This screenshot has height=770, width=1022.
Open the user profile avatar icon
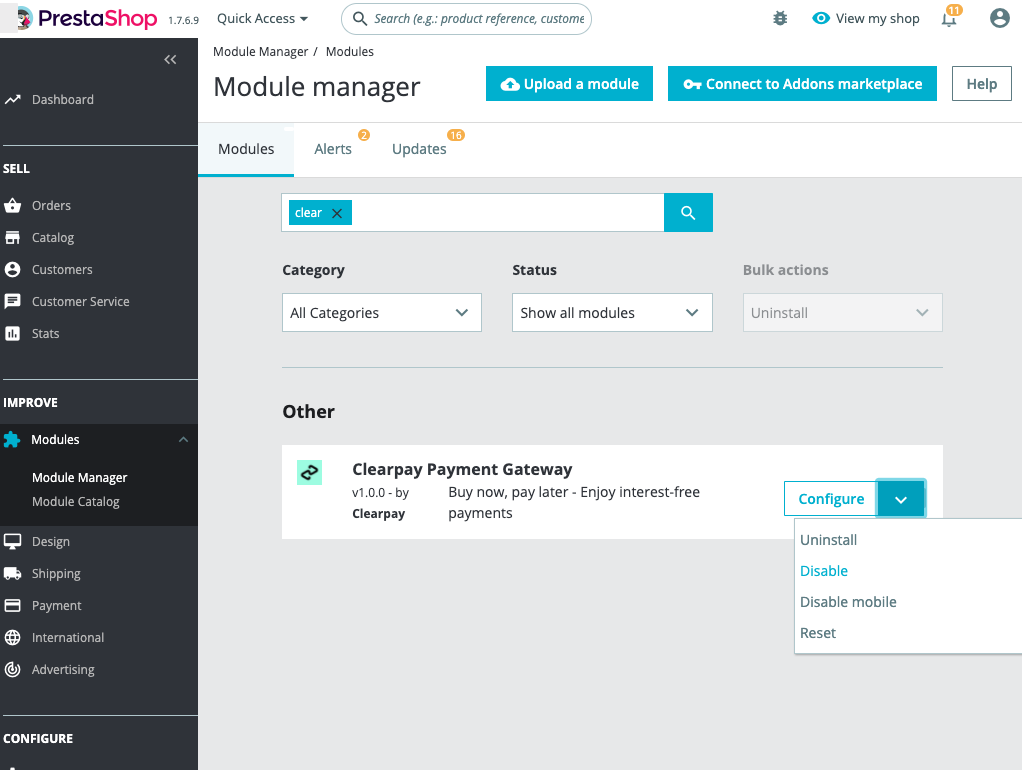pyautogui.click(x=999, y=18)
